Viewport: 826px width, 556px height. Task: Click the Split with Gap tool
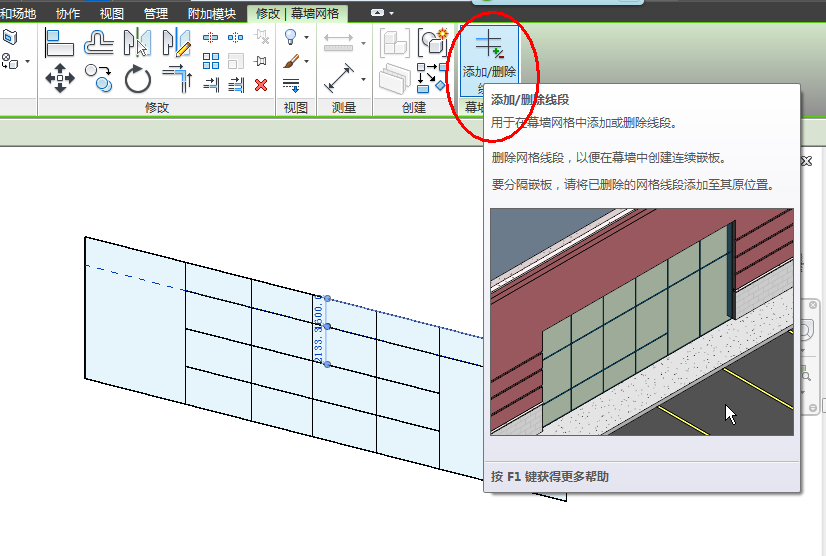(235, 37)
